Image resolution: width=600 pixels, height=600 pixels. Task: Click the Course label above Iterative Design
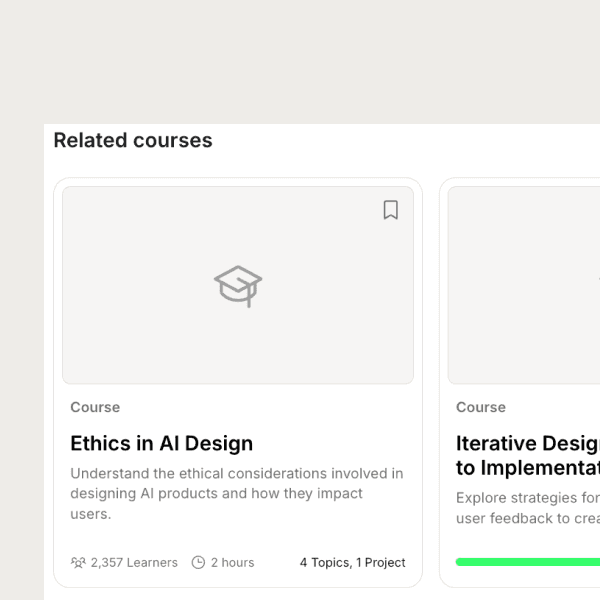pyautogui.click(x=481, y=407)
